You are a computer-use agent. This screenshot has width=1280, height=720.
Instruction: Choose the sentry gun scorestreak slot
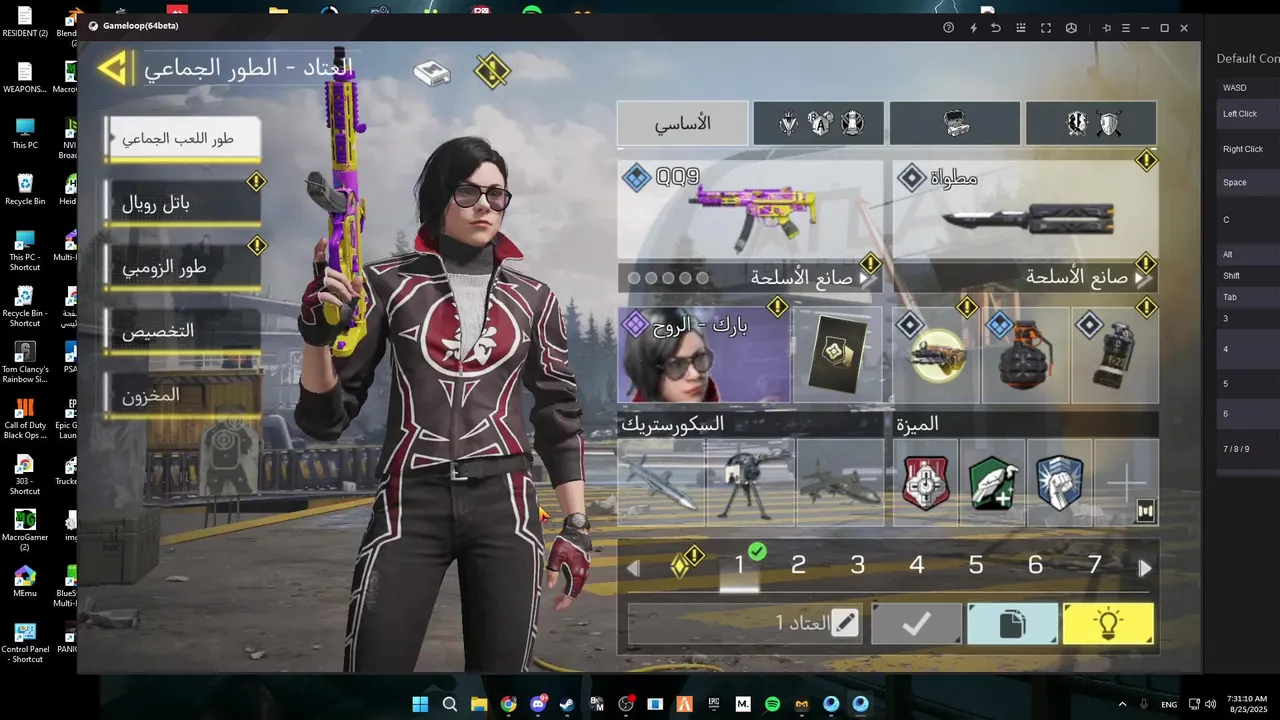point(750,482)
